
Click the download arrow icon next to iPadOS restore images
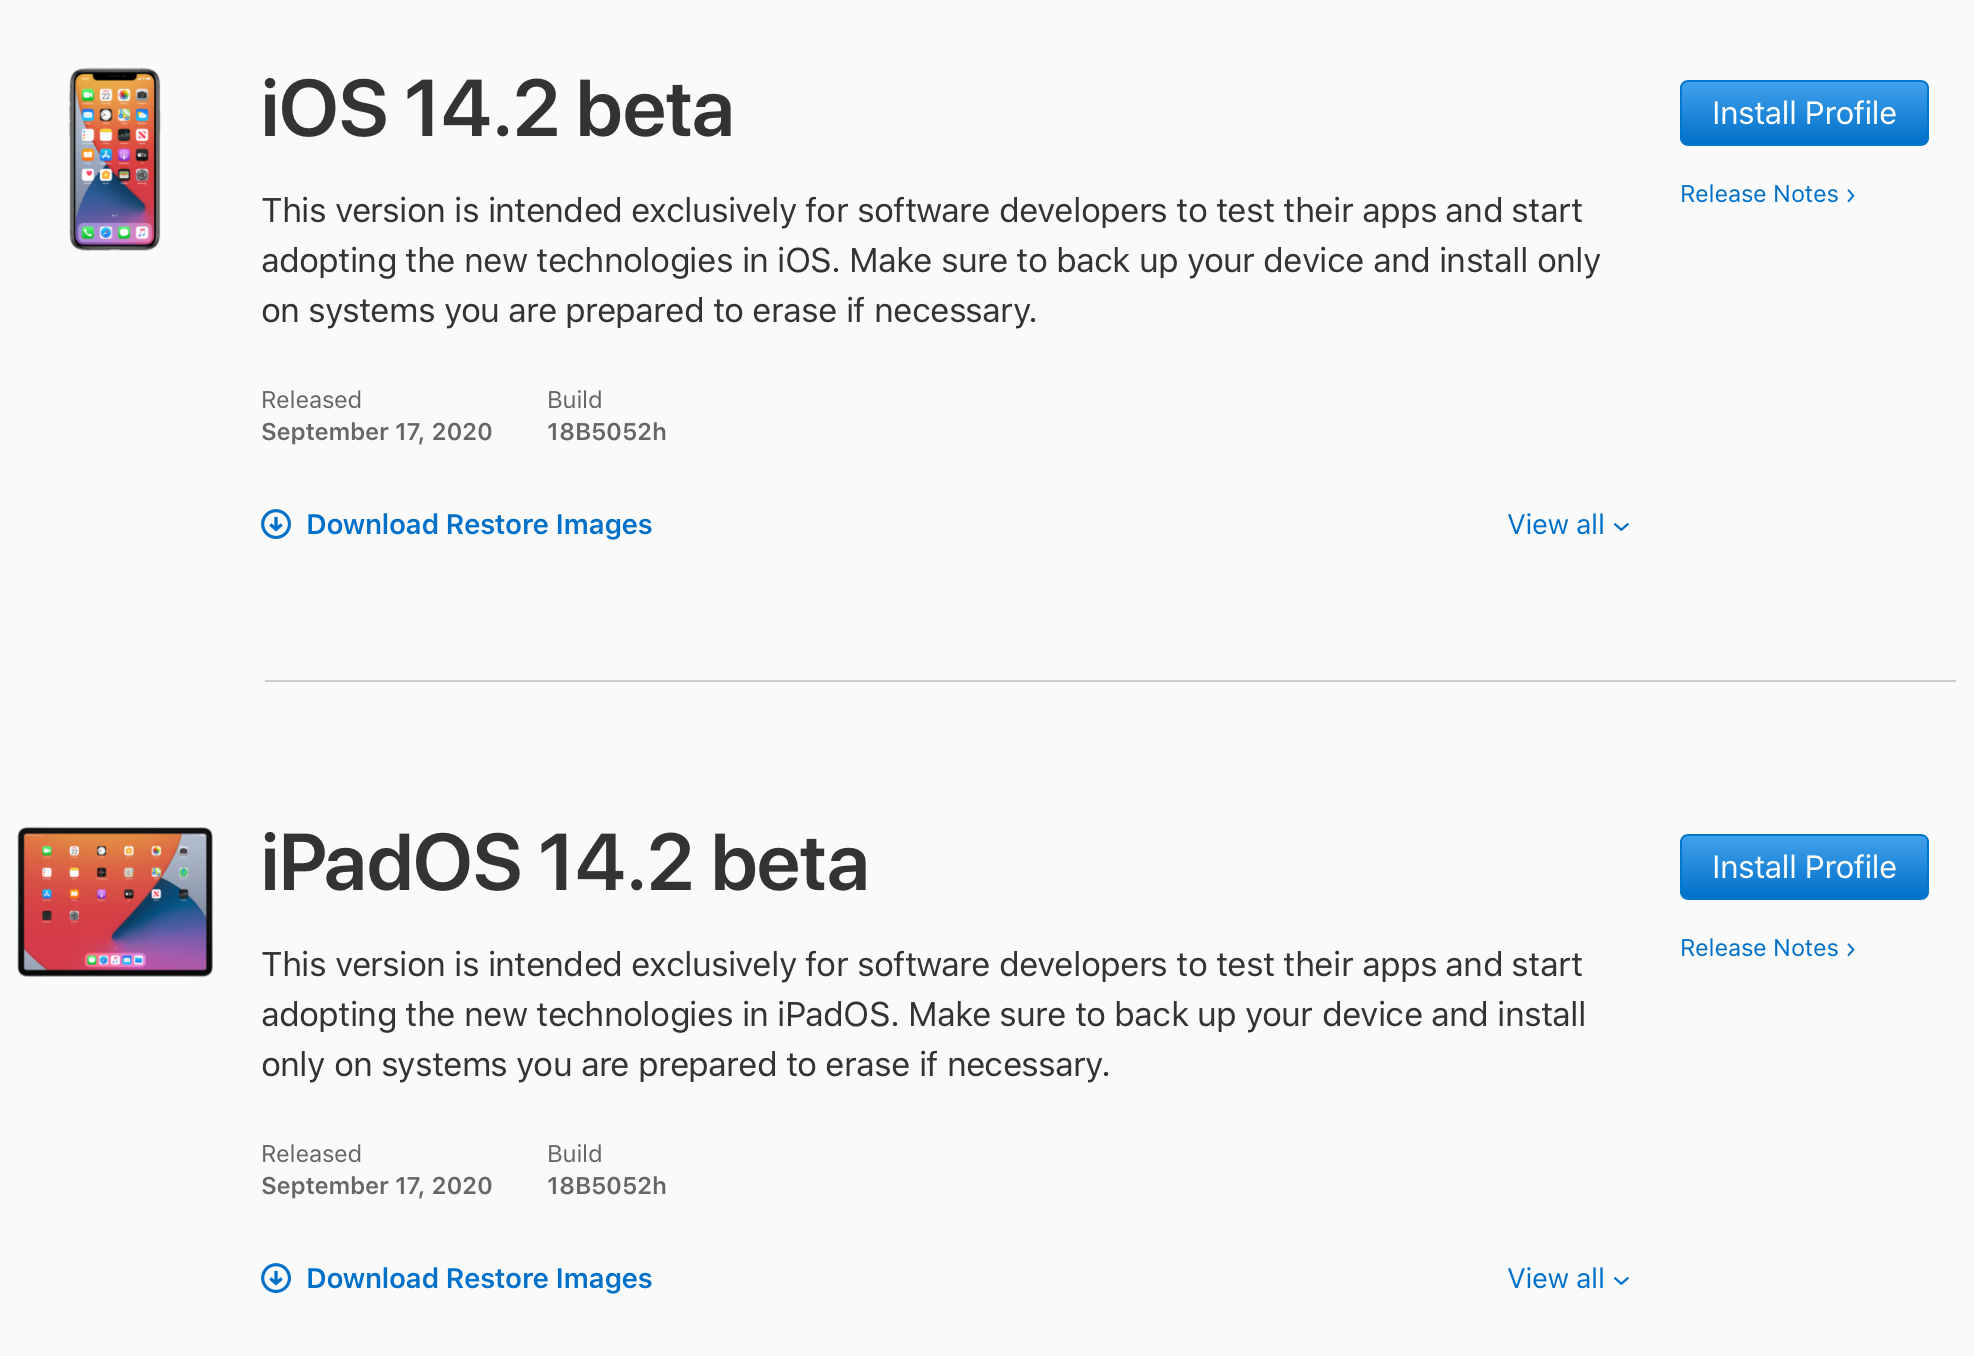point(276,1278)
